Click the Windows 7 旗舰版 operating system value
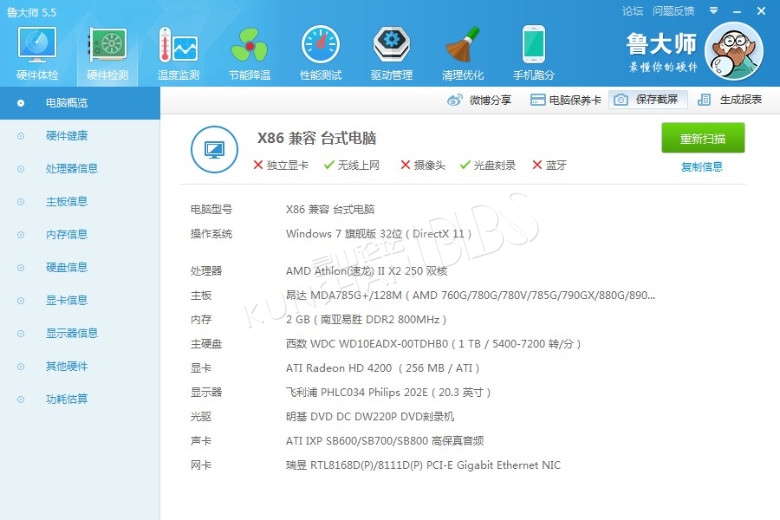The height and width of the screenshot is (520, 780). [379, 234]
